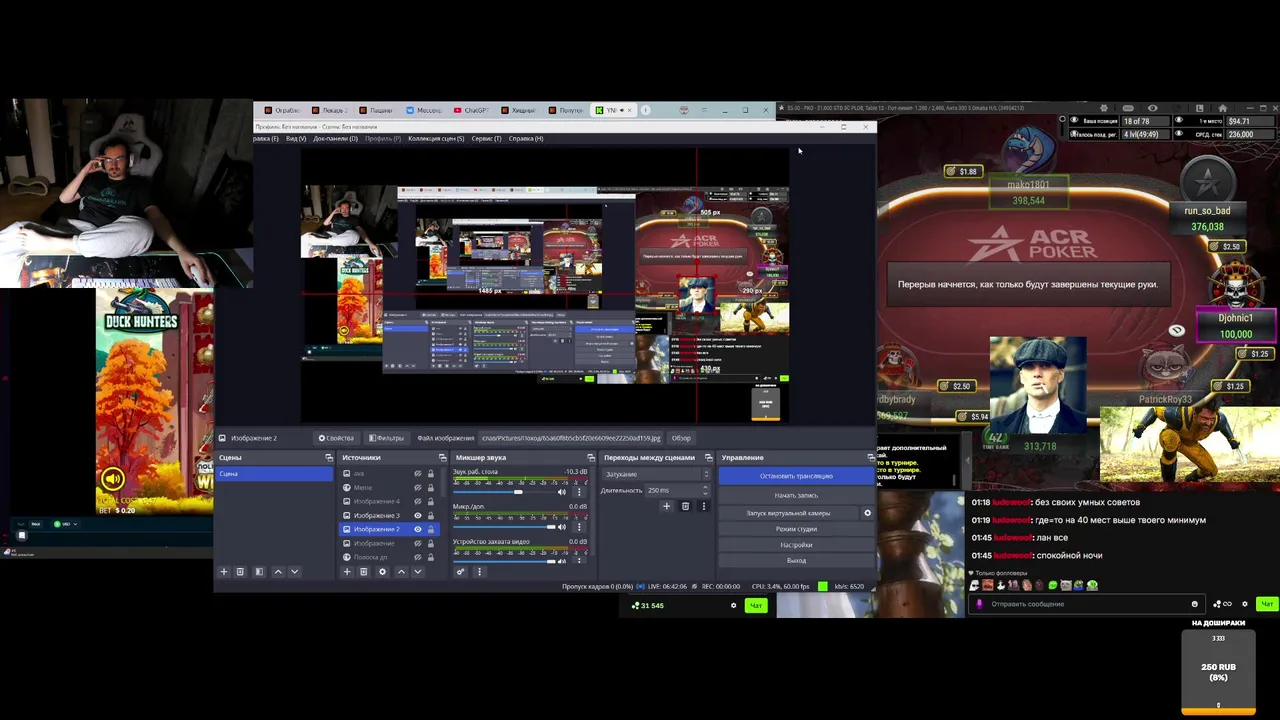Remove scene transition using trash icon
This screenshot has height=720, width=1280.
point(685,506)
